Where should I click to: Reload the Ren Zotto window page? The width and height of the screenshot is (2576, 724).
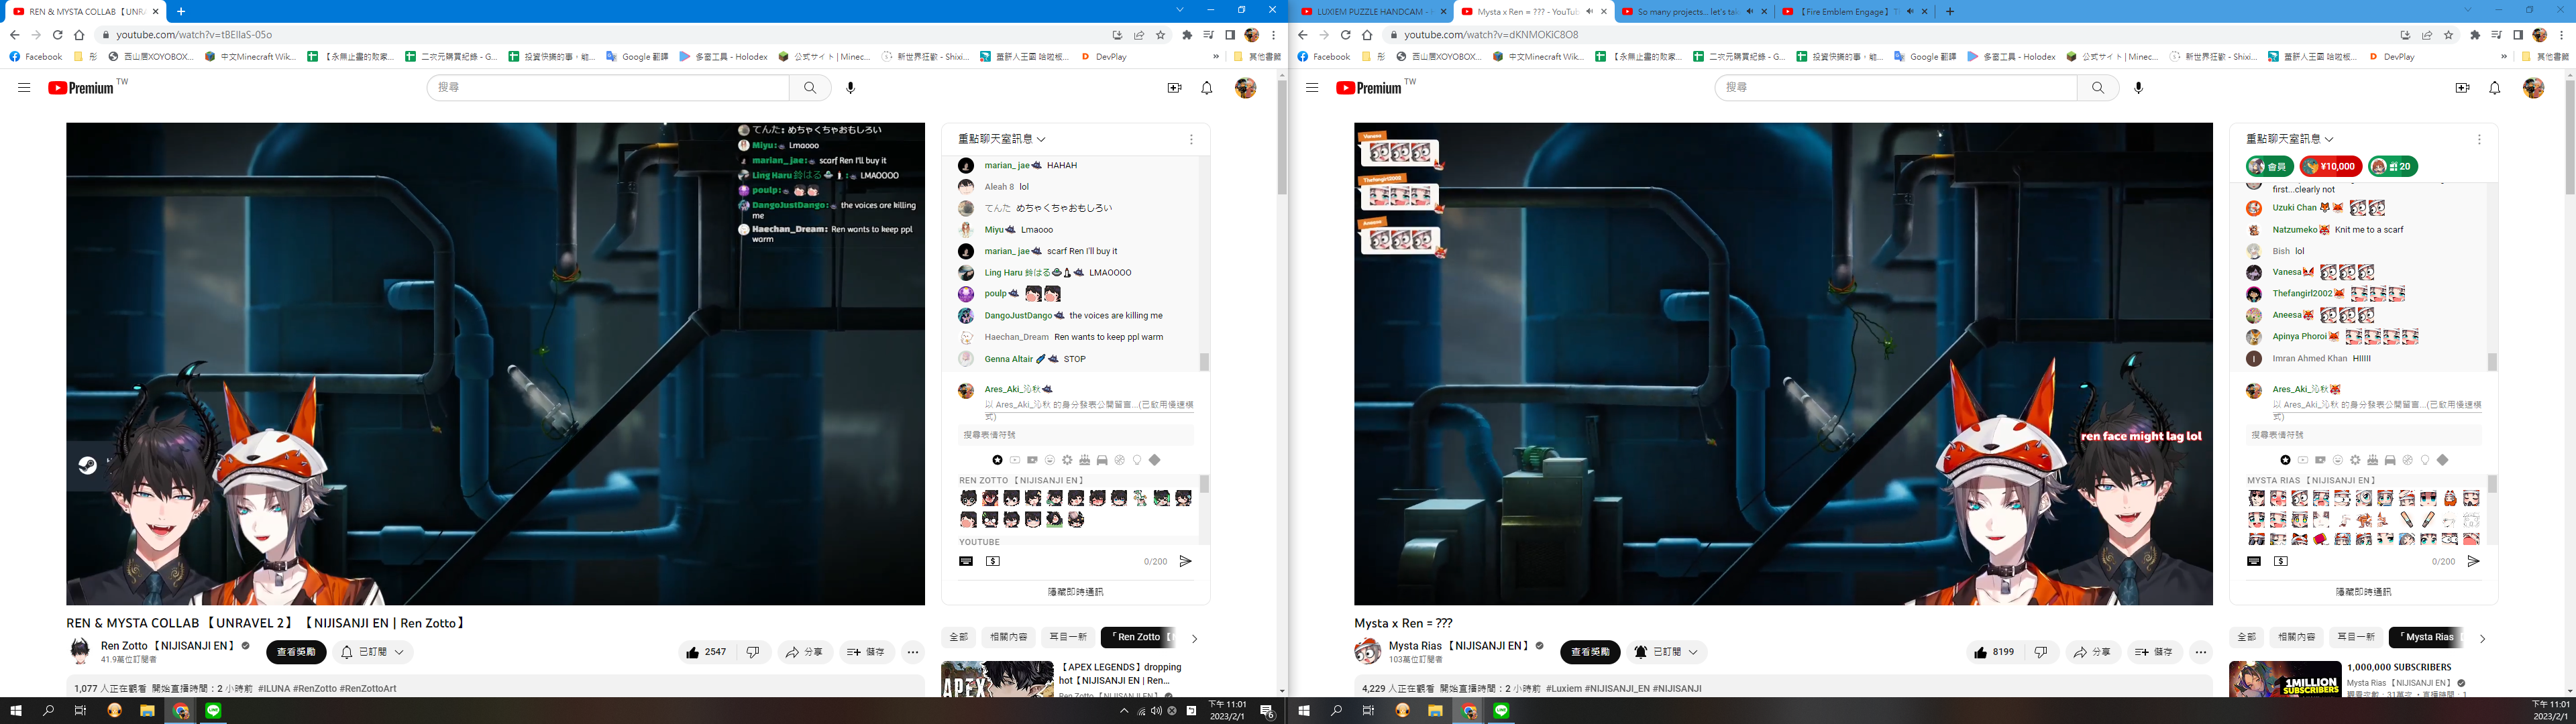click(x=57, y=35)
